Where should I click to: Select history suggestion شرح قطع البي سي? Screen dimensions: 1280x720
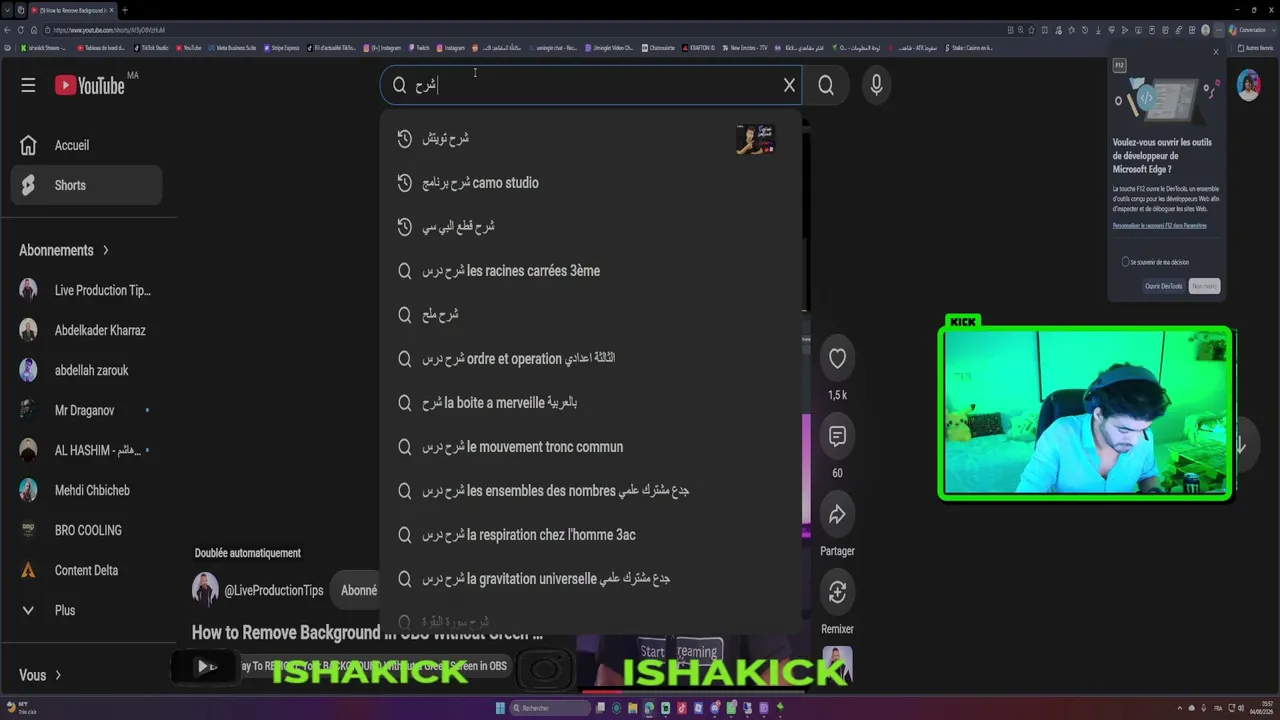(x=590, y=227)
